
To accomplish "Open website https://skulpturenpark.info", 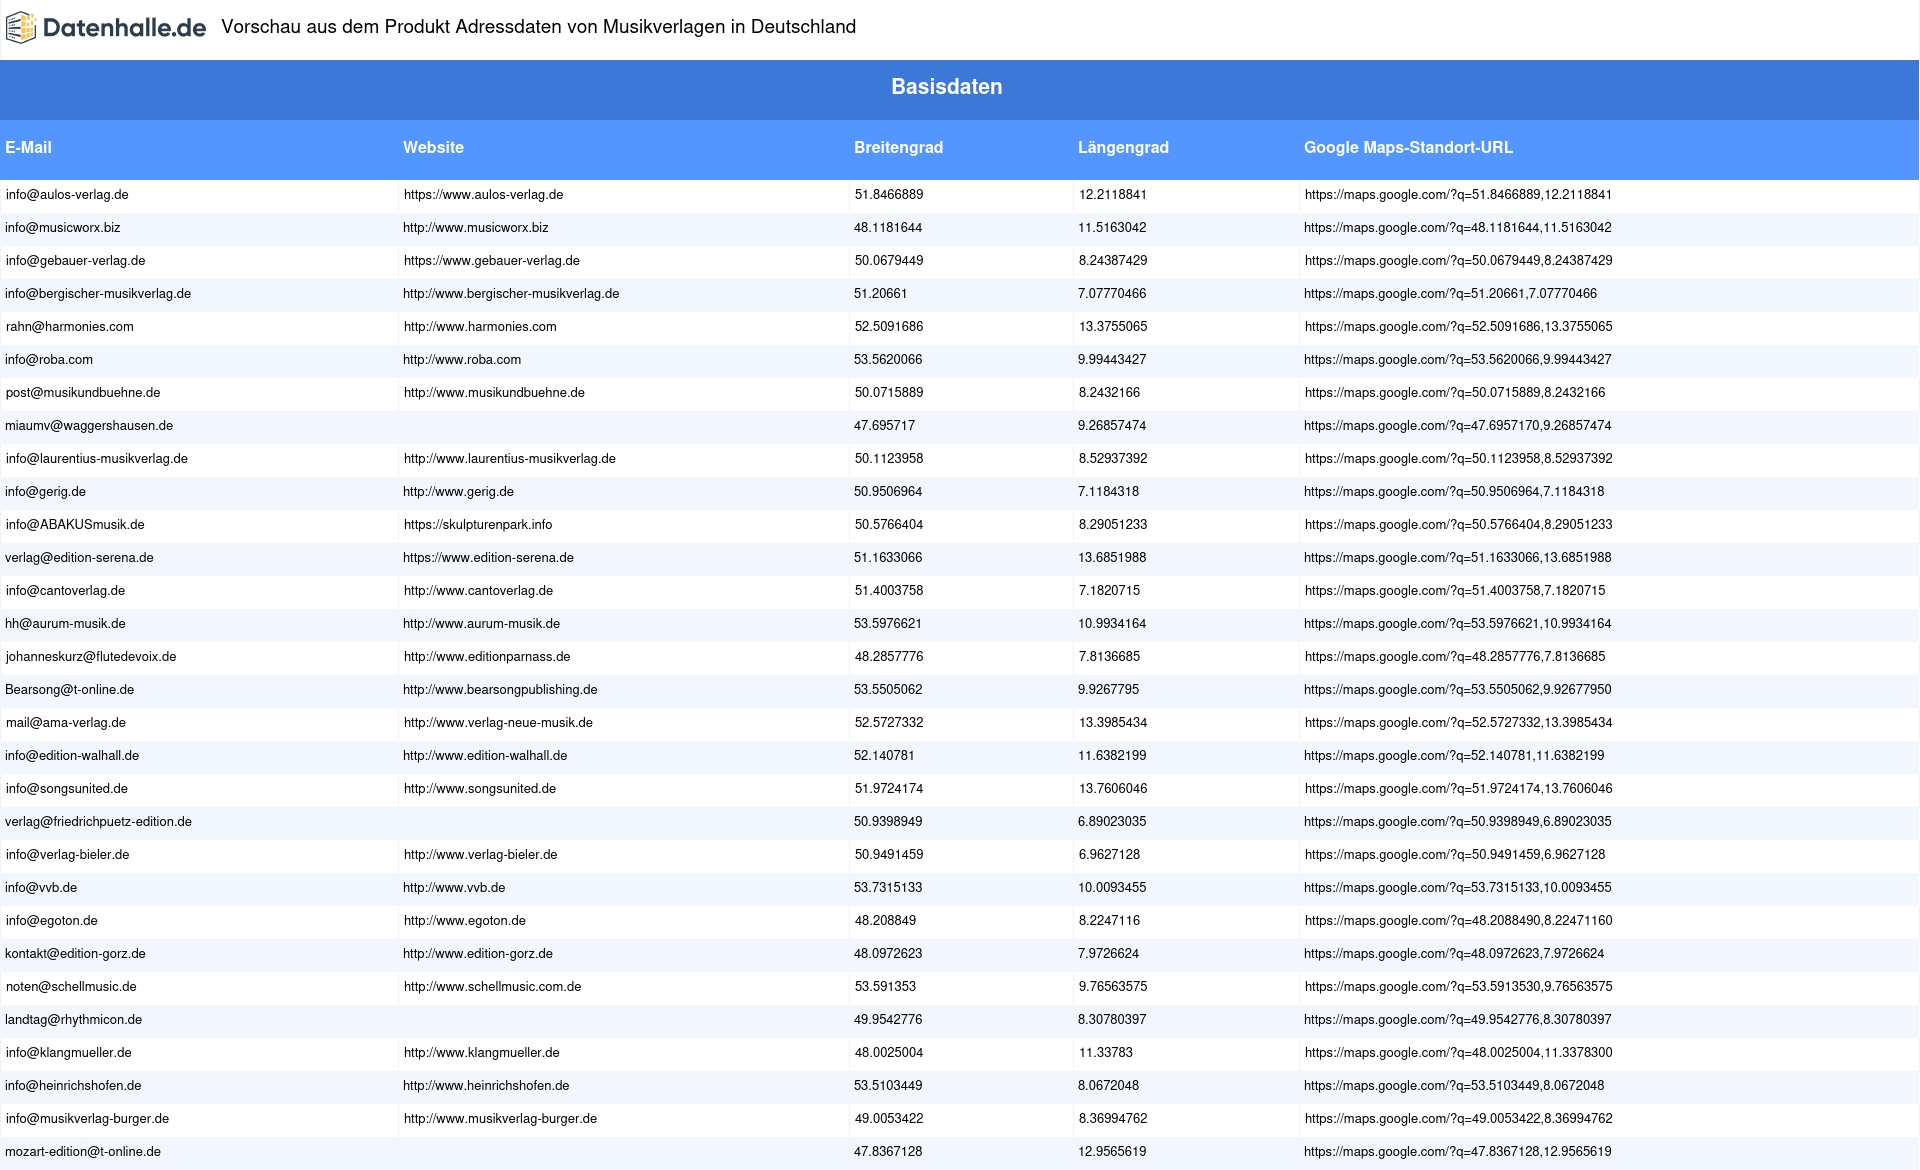I will pyautogui.click(x=478, y=525).
